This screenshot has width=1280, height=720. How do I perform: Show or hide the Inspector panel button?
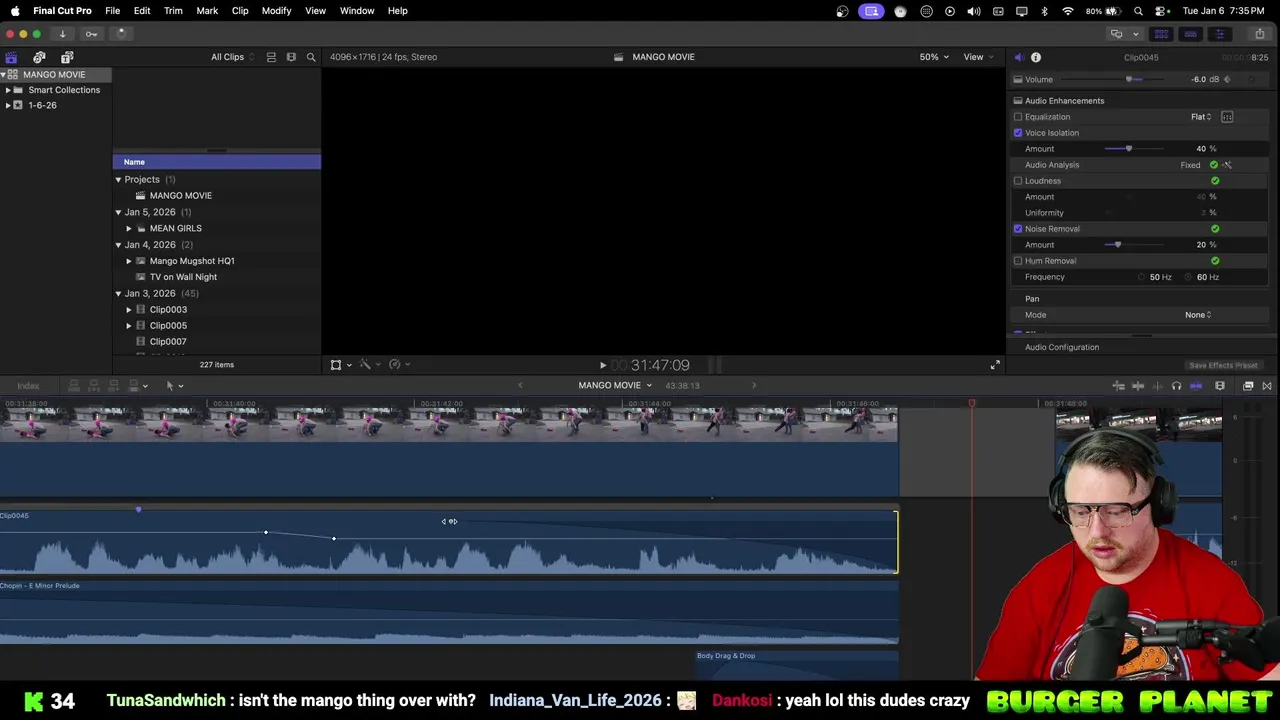click(x=1219, y=34)
